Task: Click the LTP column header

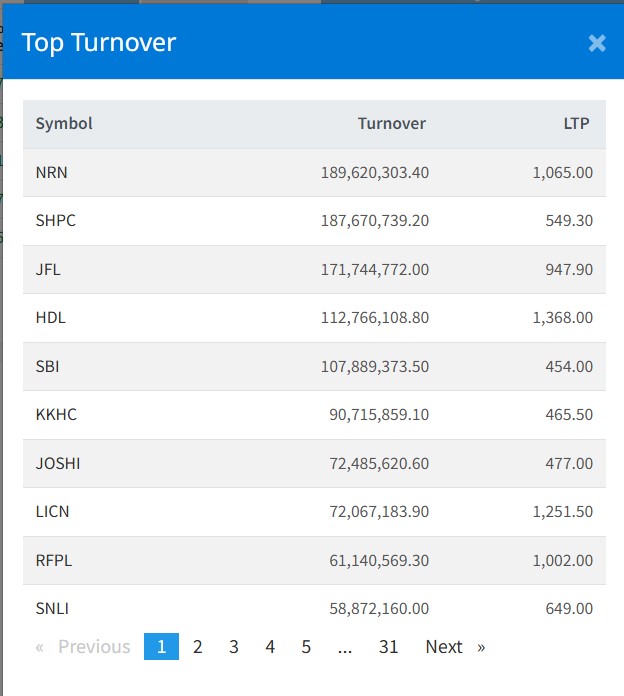Action: 576,124
